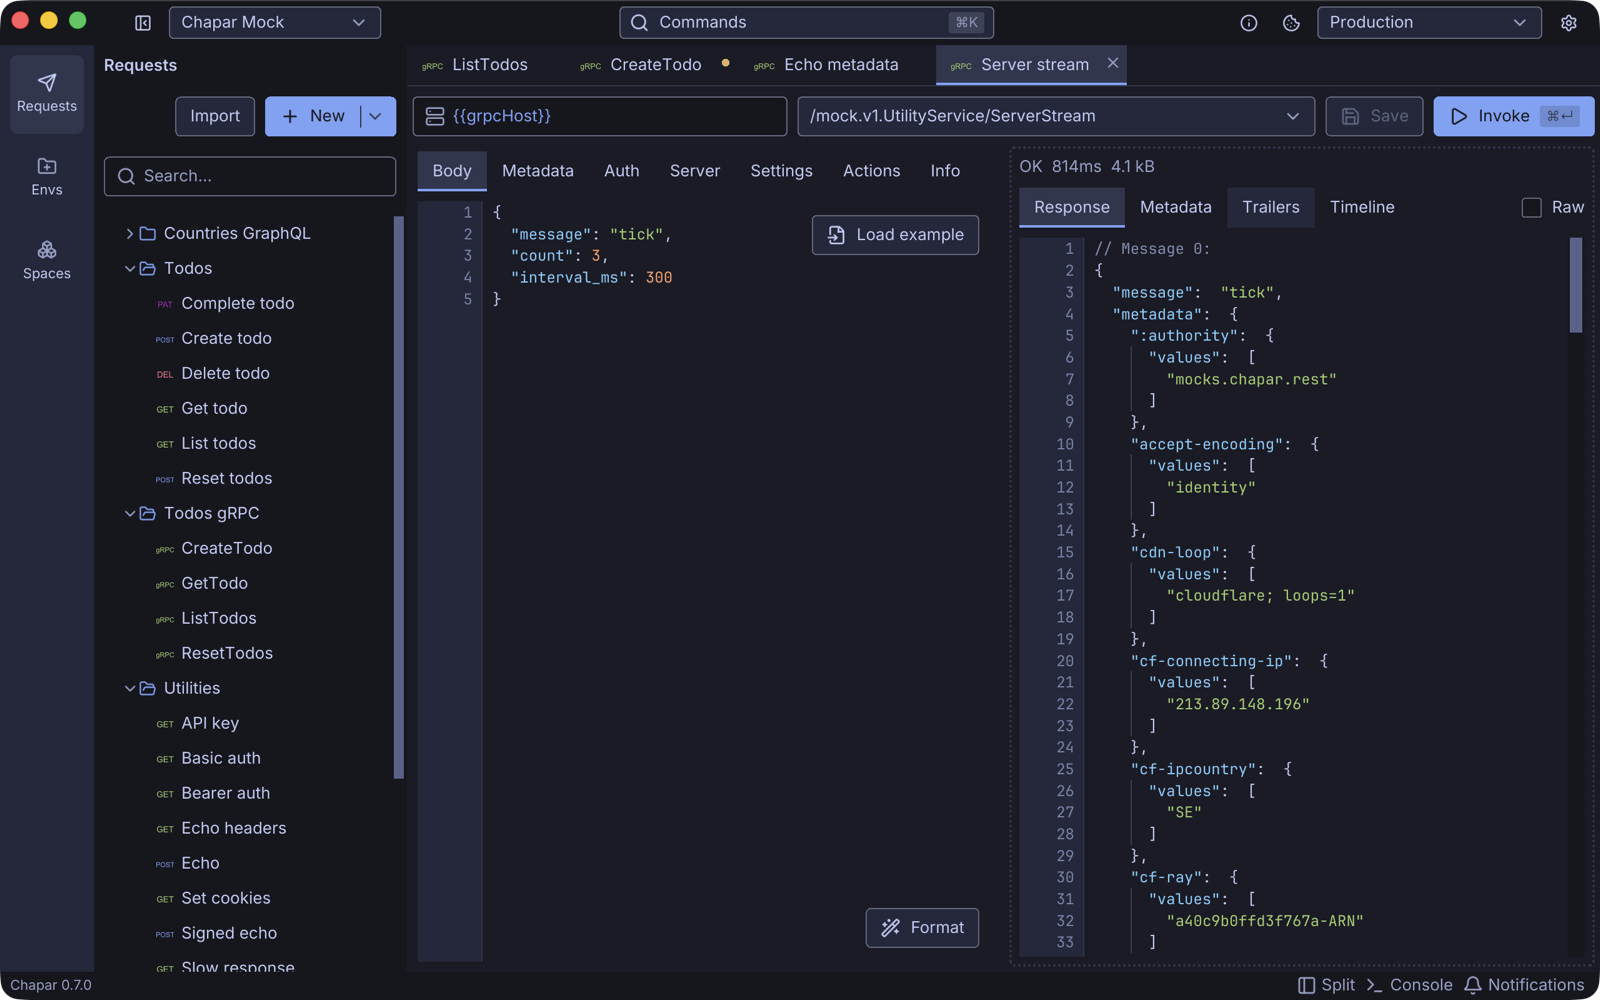
Task: Click the server icon beside grpcHost
Action: tap(435, 116)
